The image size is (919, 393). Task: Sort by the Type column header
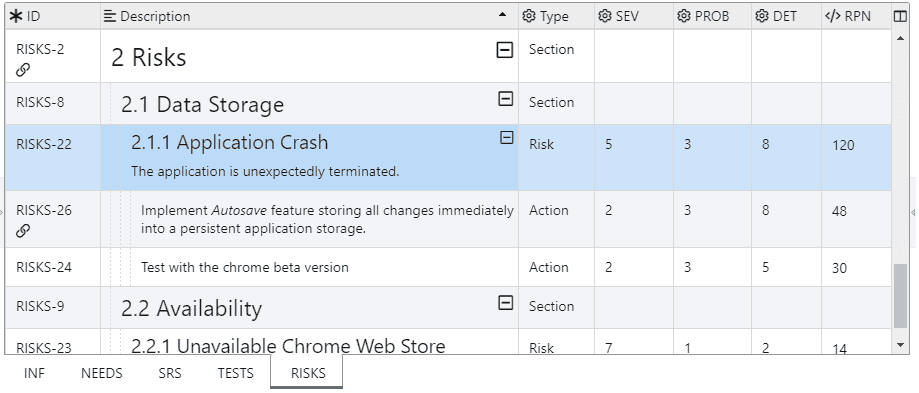(x=556, y=16)
